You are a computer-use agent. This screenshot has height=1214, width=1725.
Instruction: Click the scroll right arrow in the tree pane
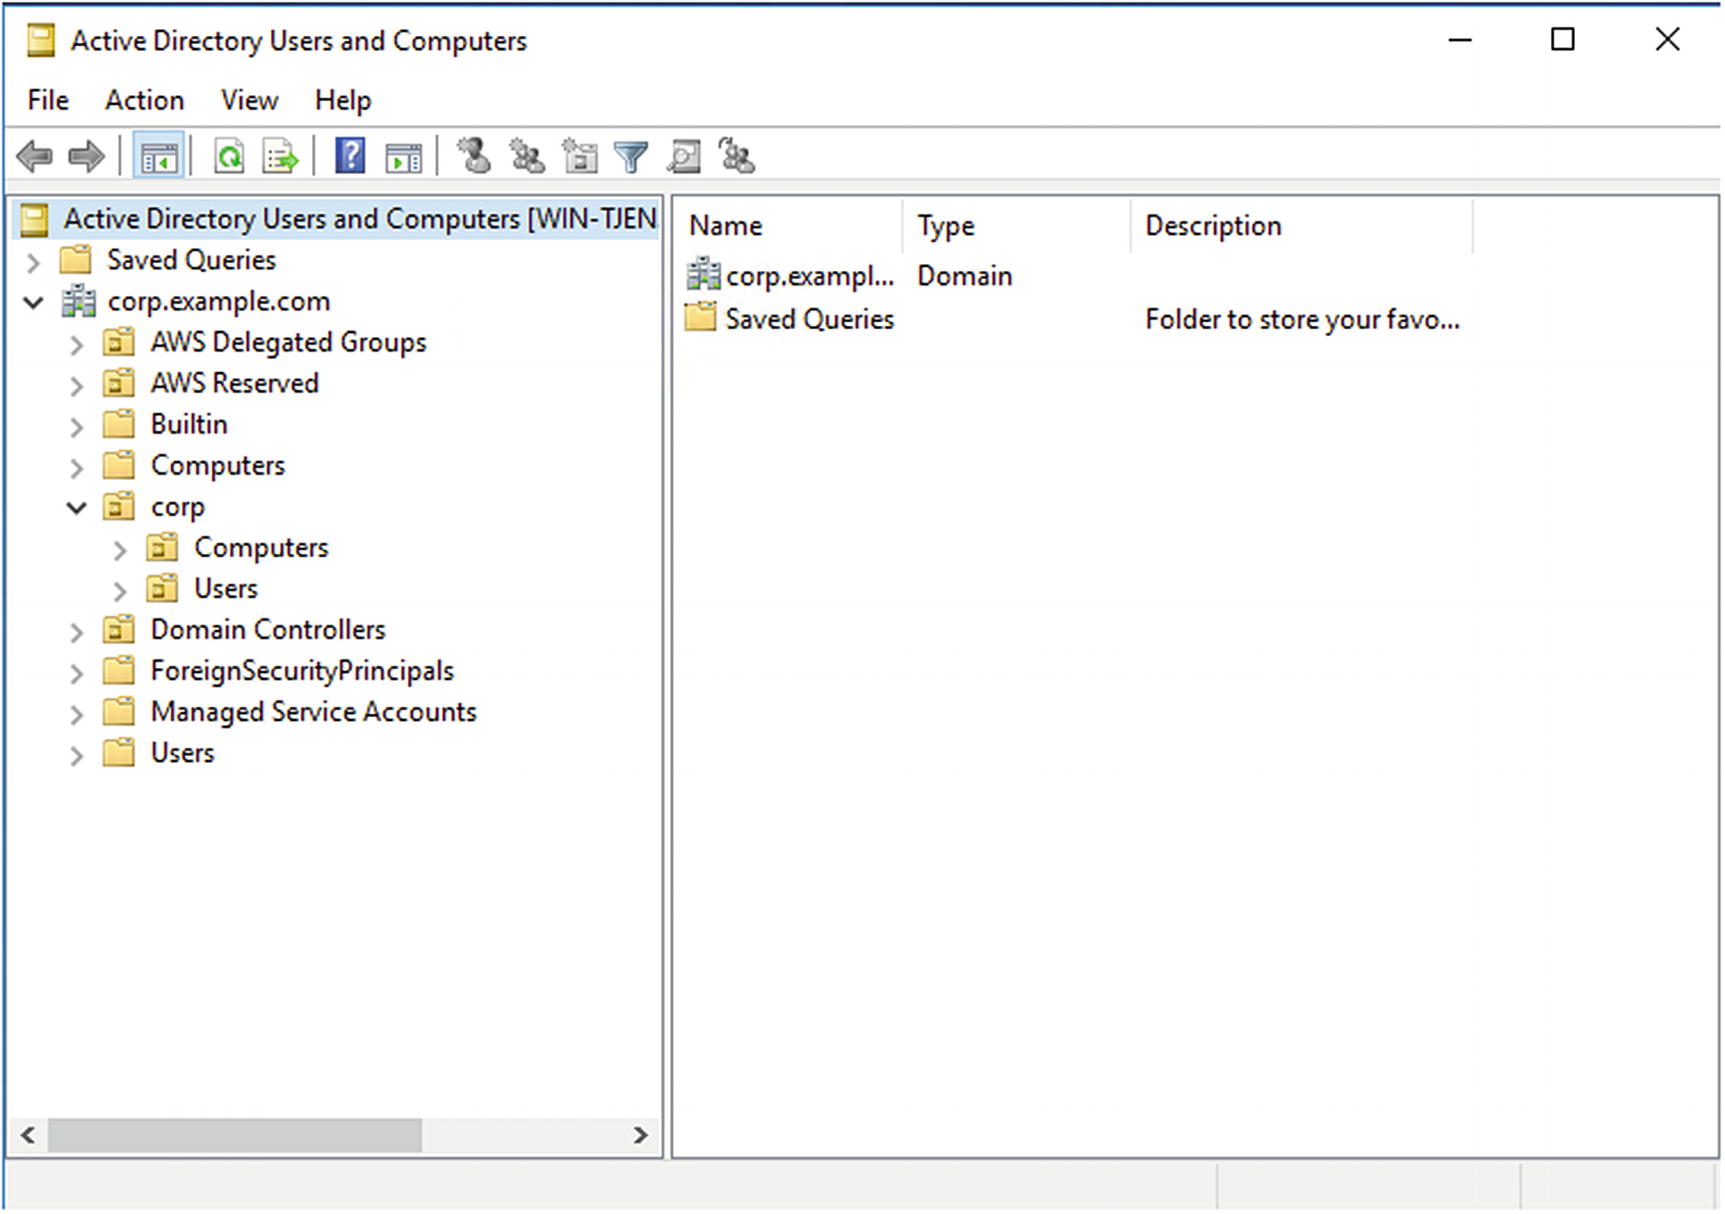tap(641, 1135)
